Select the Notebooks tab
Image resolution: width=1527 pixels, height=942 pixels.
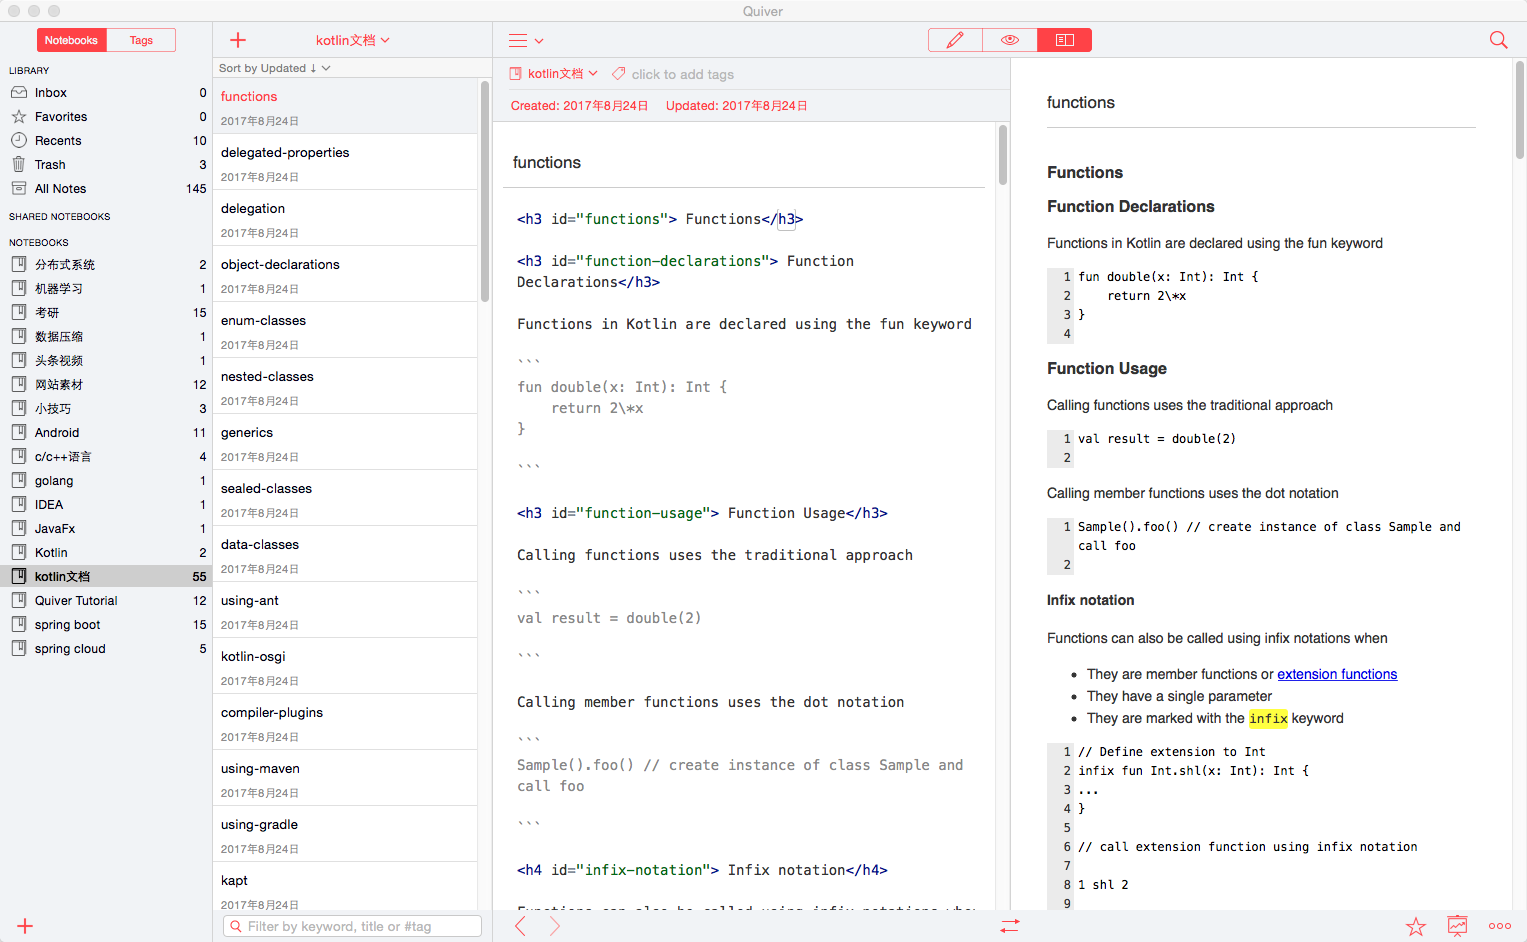pyautogui.click(x=71, y=40)
